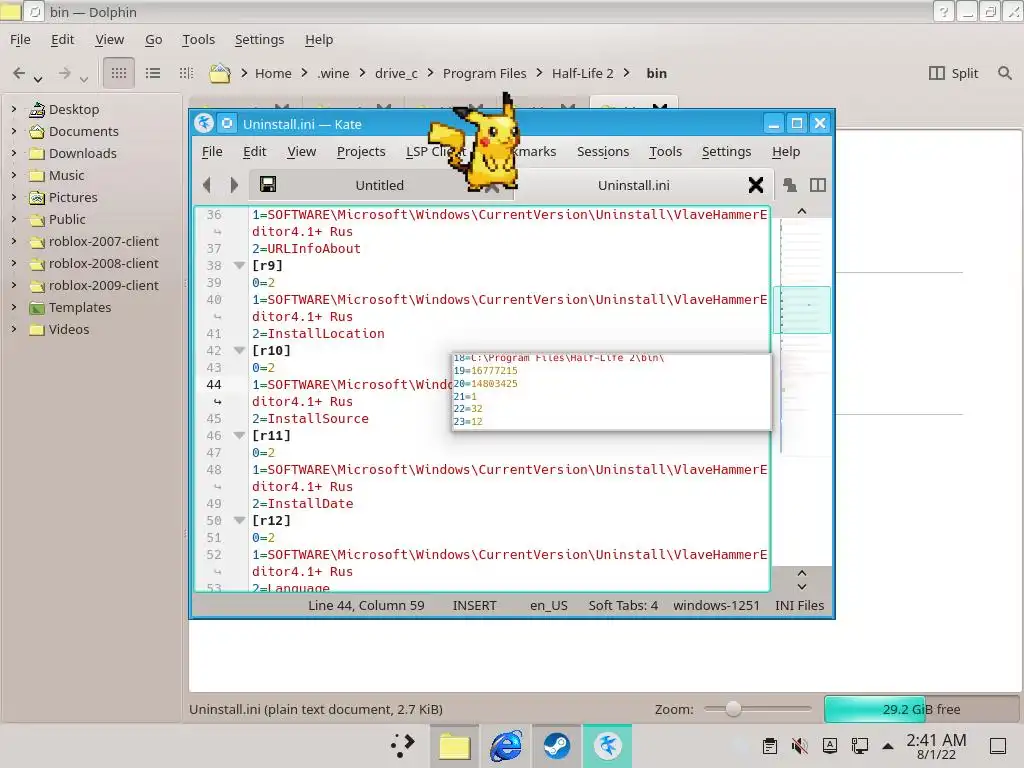Switch Dolphin to Icons view mode
This screenshot has width=1024, height=768.
119,72
